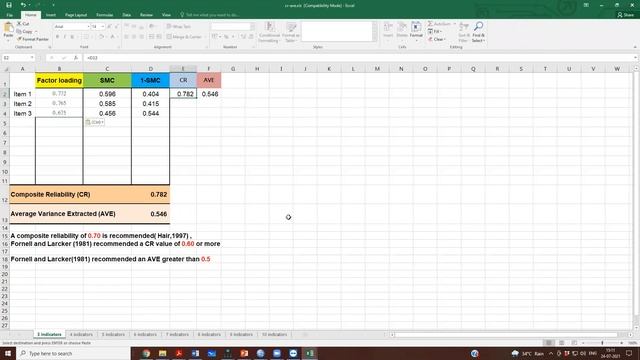640x360 pixels.
Task: Click the Paste Options (Ctrl) smart tag
Action: (95, 122)
